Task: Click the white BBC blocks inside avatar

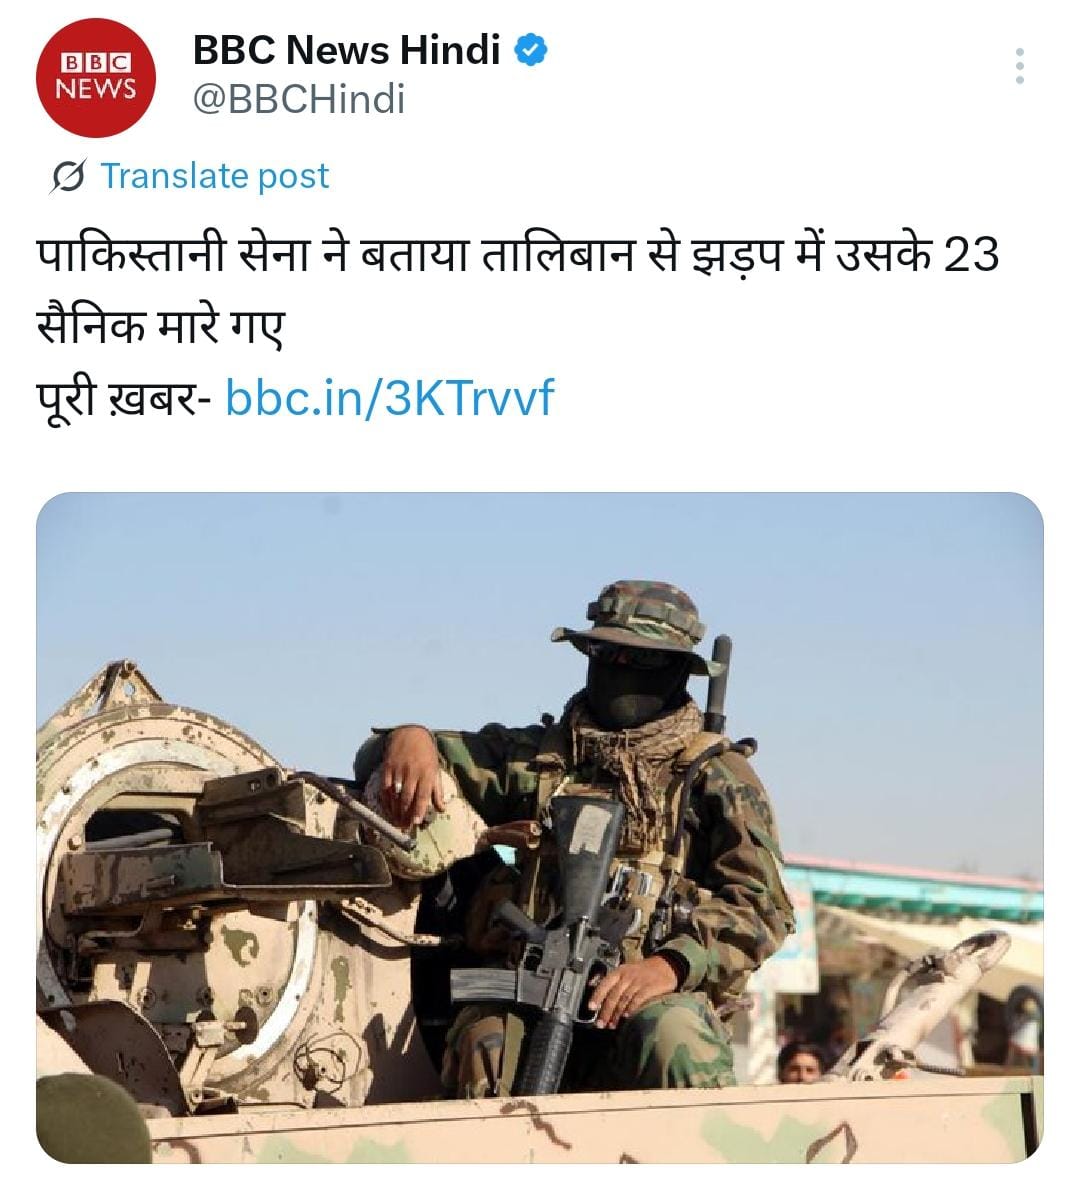Action: 95,62
